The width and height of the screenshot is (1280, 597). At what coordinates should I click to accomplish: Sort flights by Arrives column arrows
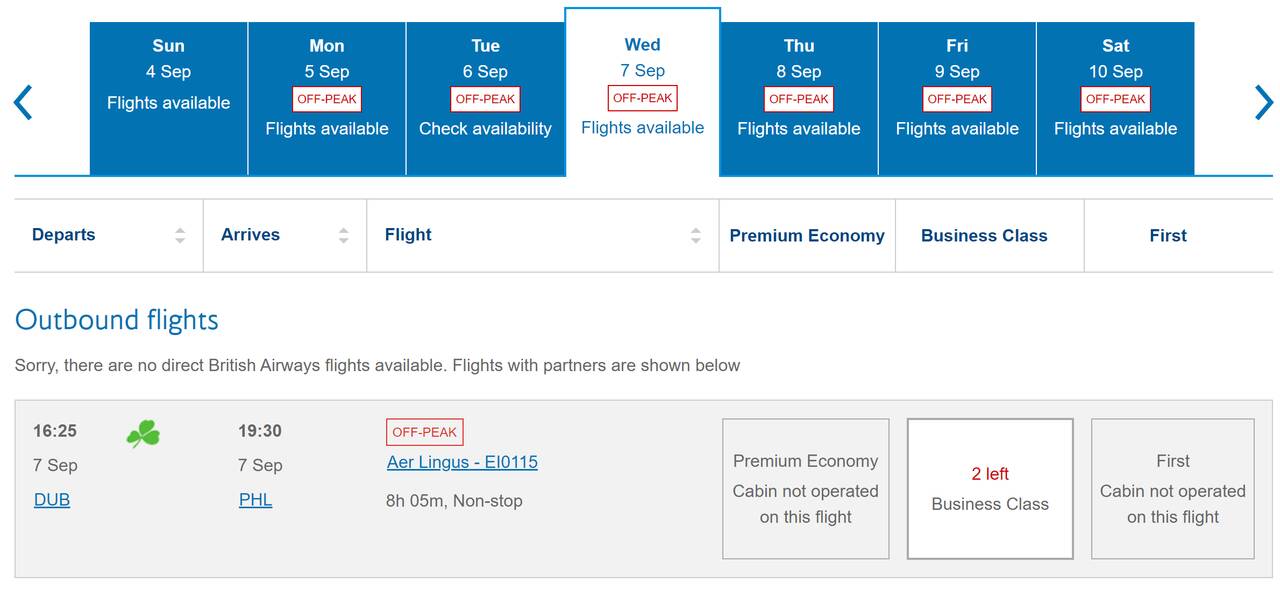point(344,236)
